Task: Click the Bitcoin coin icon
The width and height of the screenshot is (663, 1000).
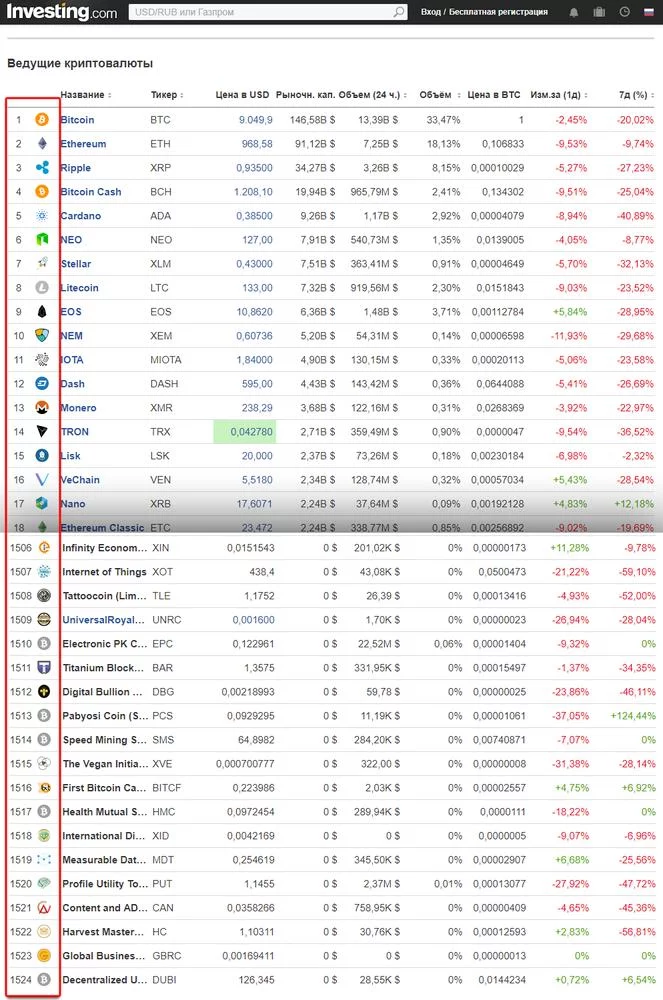Action: 43,120
